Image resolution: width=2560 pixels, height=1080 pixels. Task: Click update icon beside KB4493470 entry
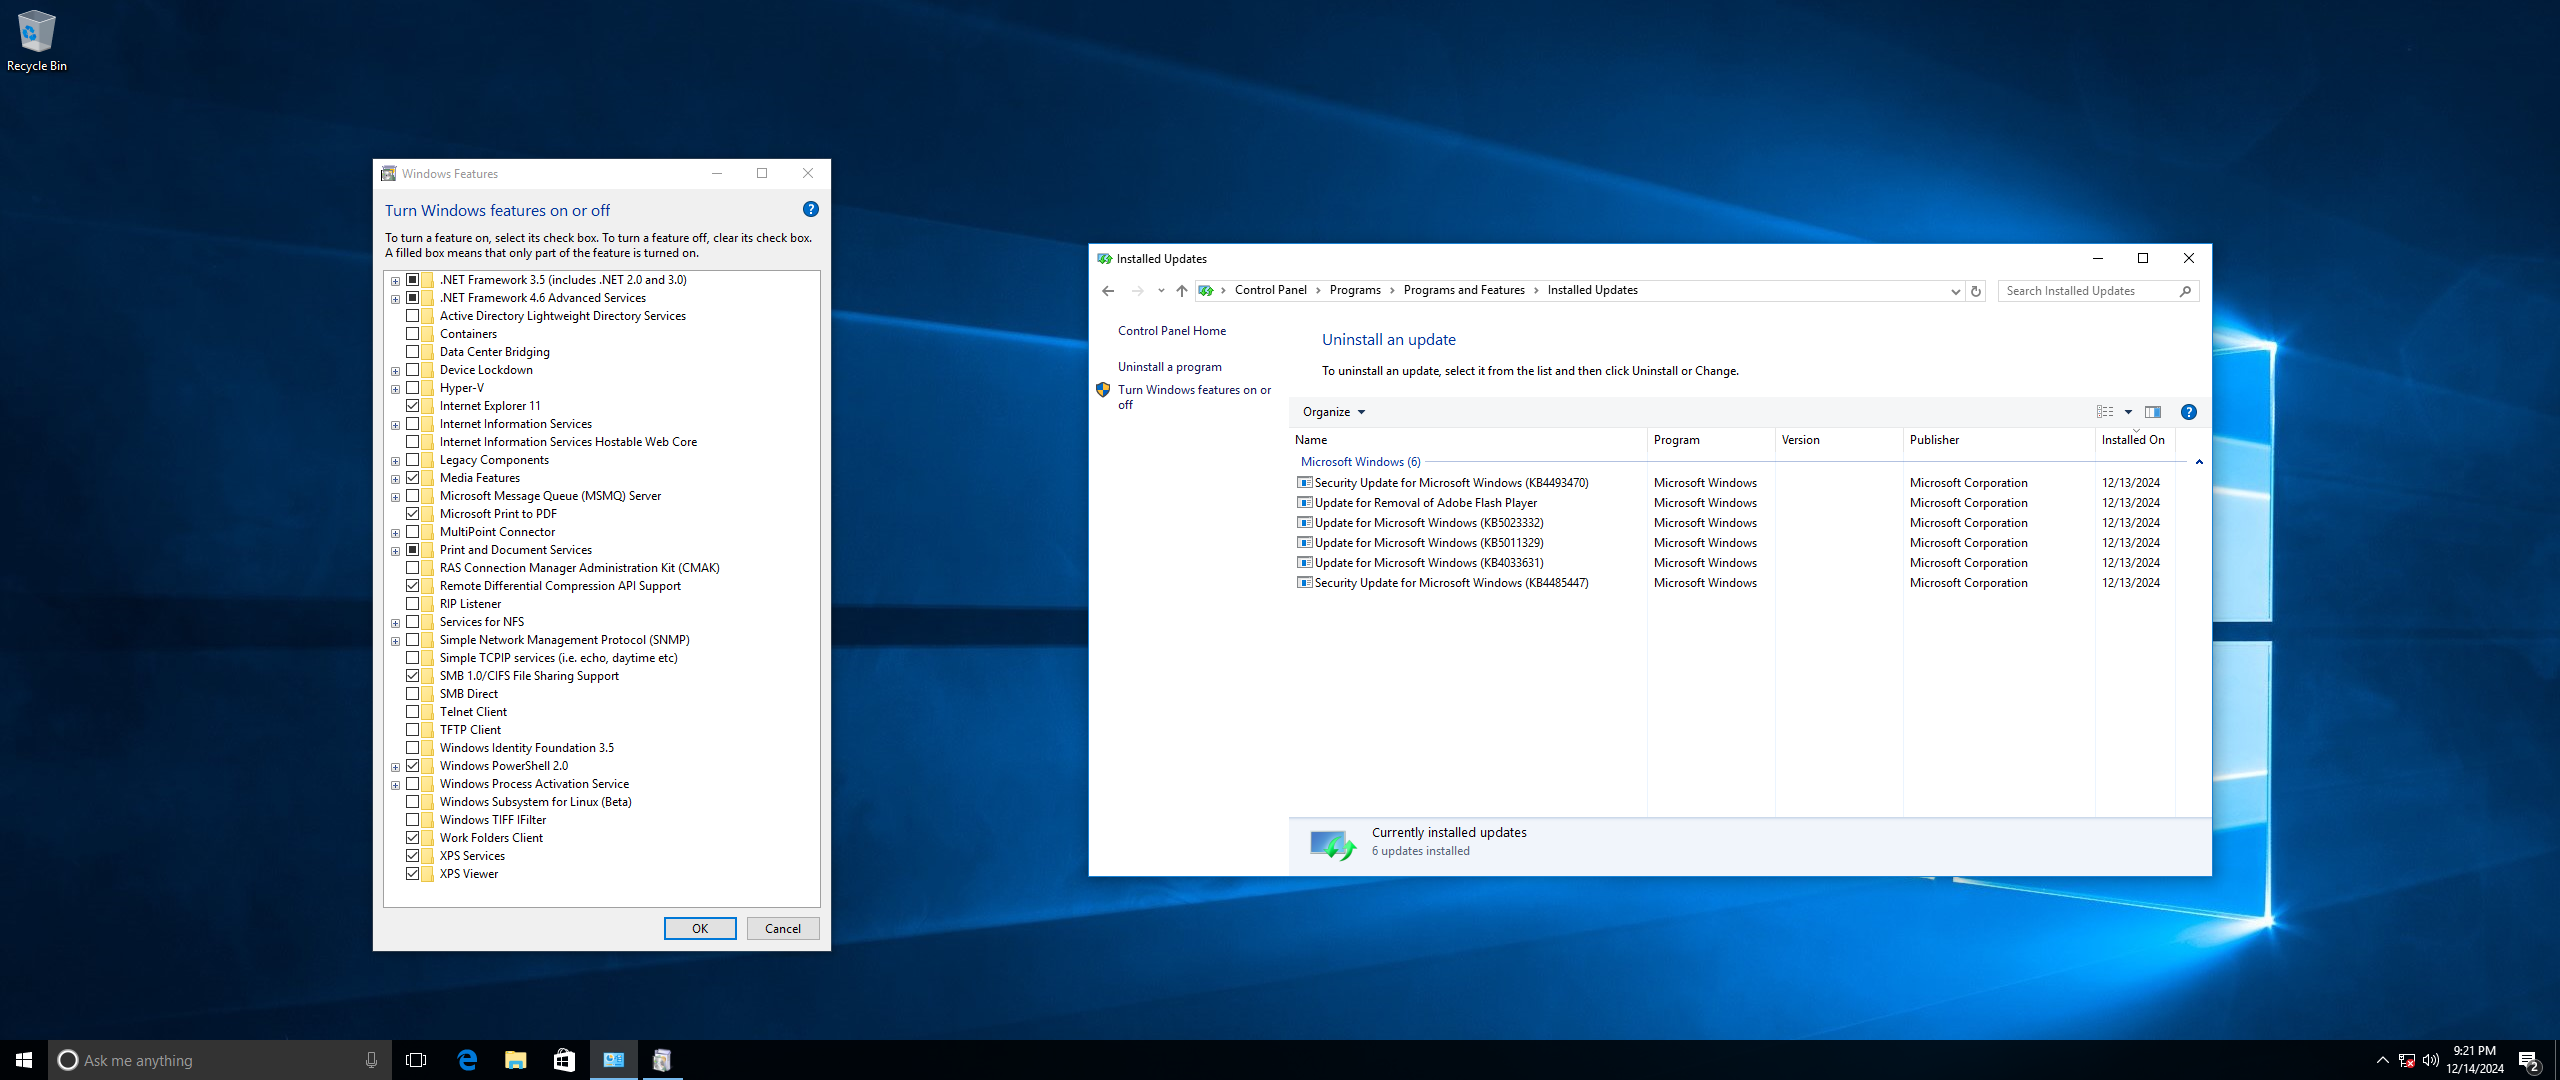point(1304,483)
